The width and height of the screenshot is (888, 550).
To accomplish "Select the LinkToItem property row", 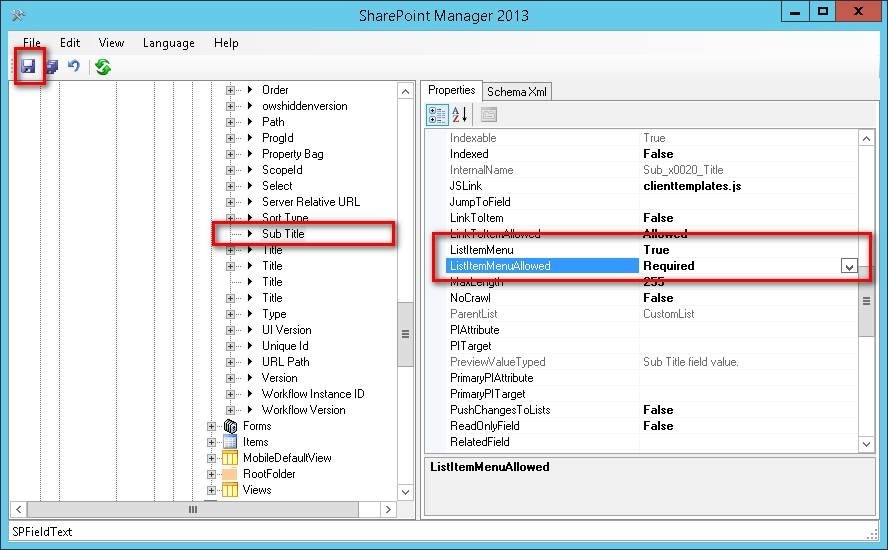I will [x=651, y=218].
